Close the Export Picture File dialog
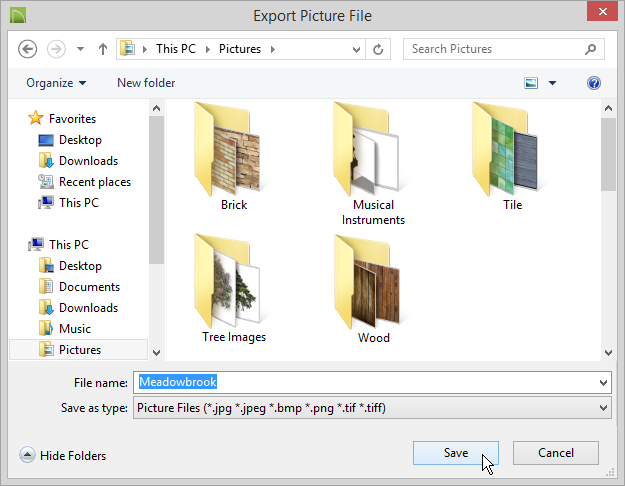The width and height of the screenshot is (625, 486). 602,11
